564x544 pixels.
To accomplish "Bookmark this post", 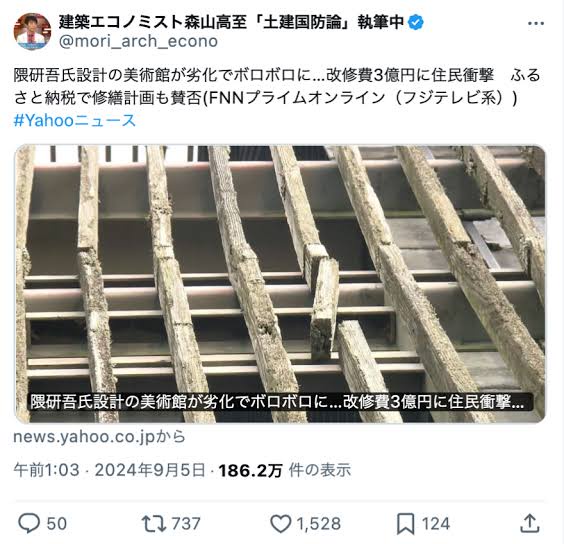I will pyautogui.click(x=405, y=524).
